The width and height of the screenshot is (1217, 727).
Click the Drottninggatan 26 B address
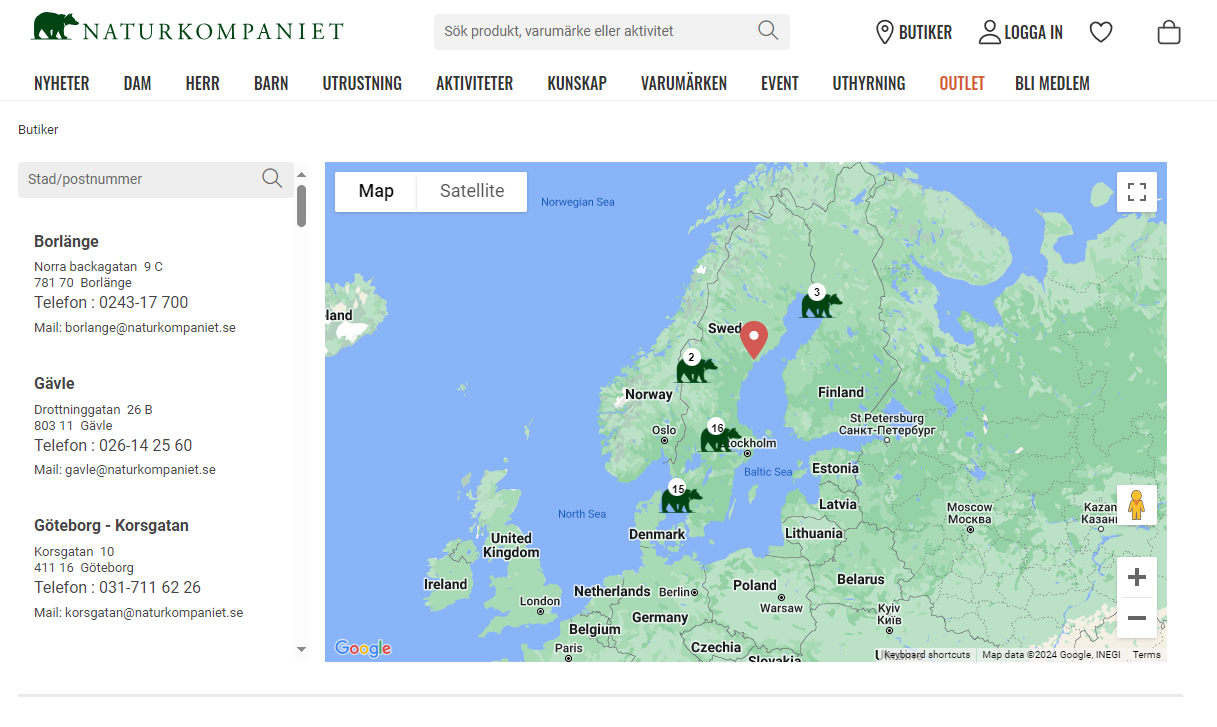coord(93,410)
